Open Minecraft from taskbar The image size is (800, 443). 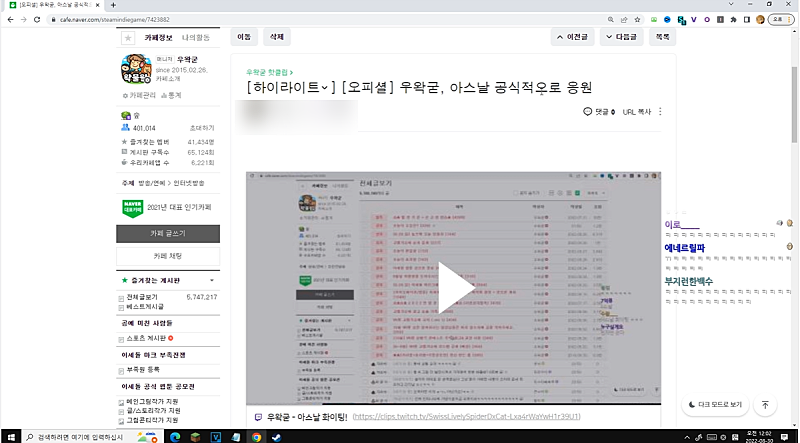click(x=195, y=437)
